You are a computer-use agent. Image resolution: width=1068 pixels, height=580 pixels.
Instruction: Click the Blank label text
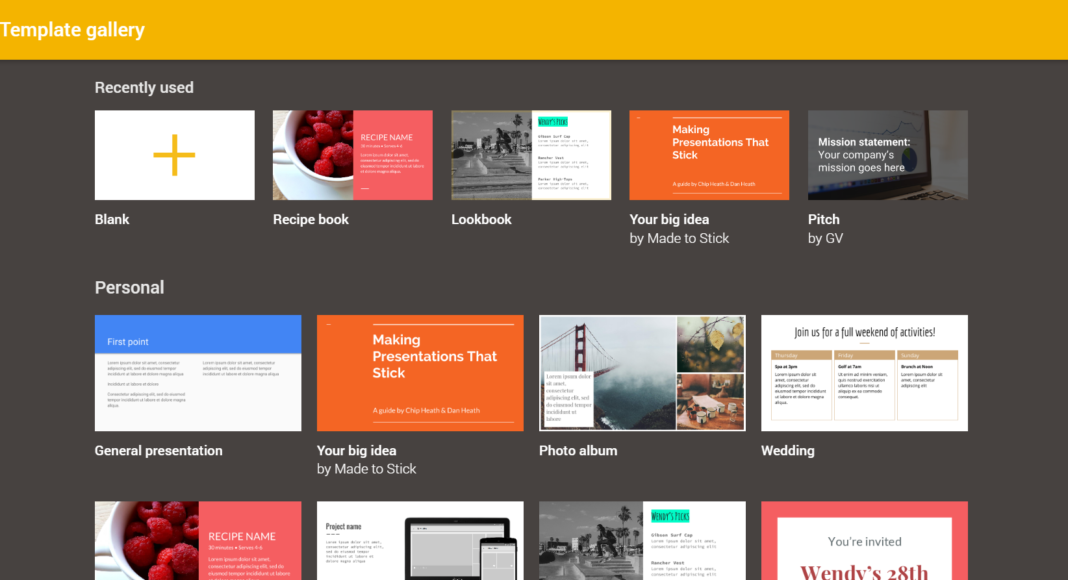tap(112, 219)
